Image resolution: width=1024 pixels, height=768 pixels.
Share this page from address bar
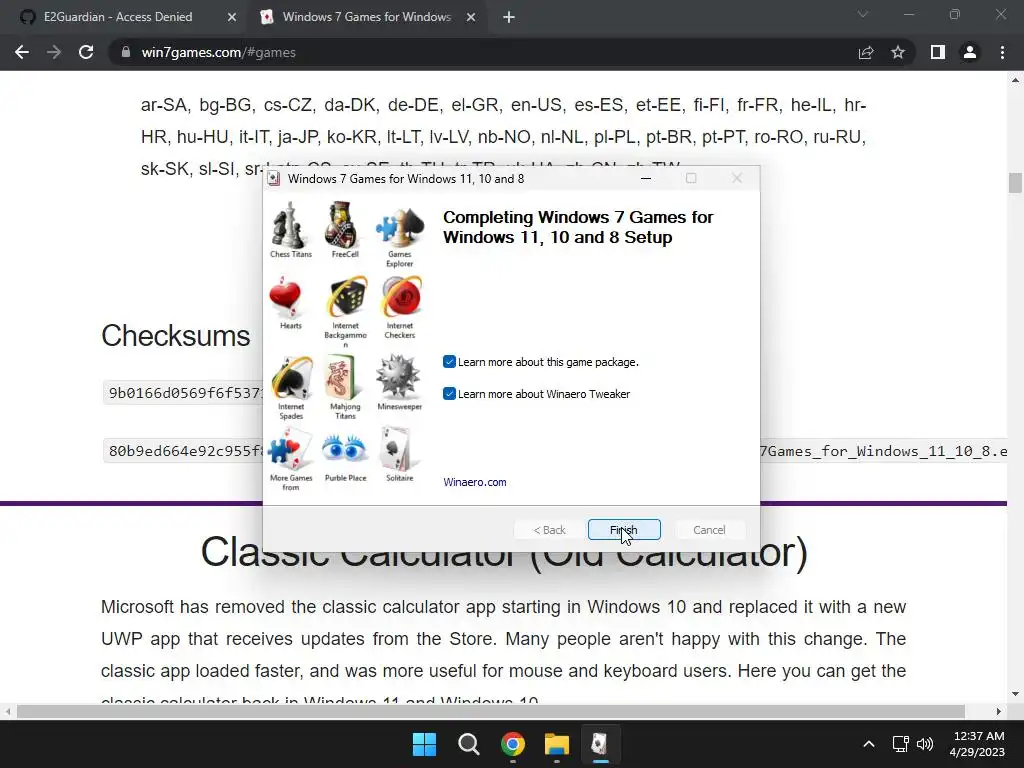coord(866,52)
